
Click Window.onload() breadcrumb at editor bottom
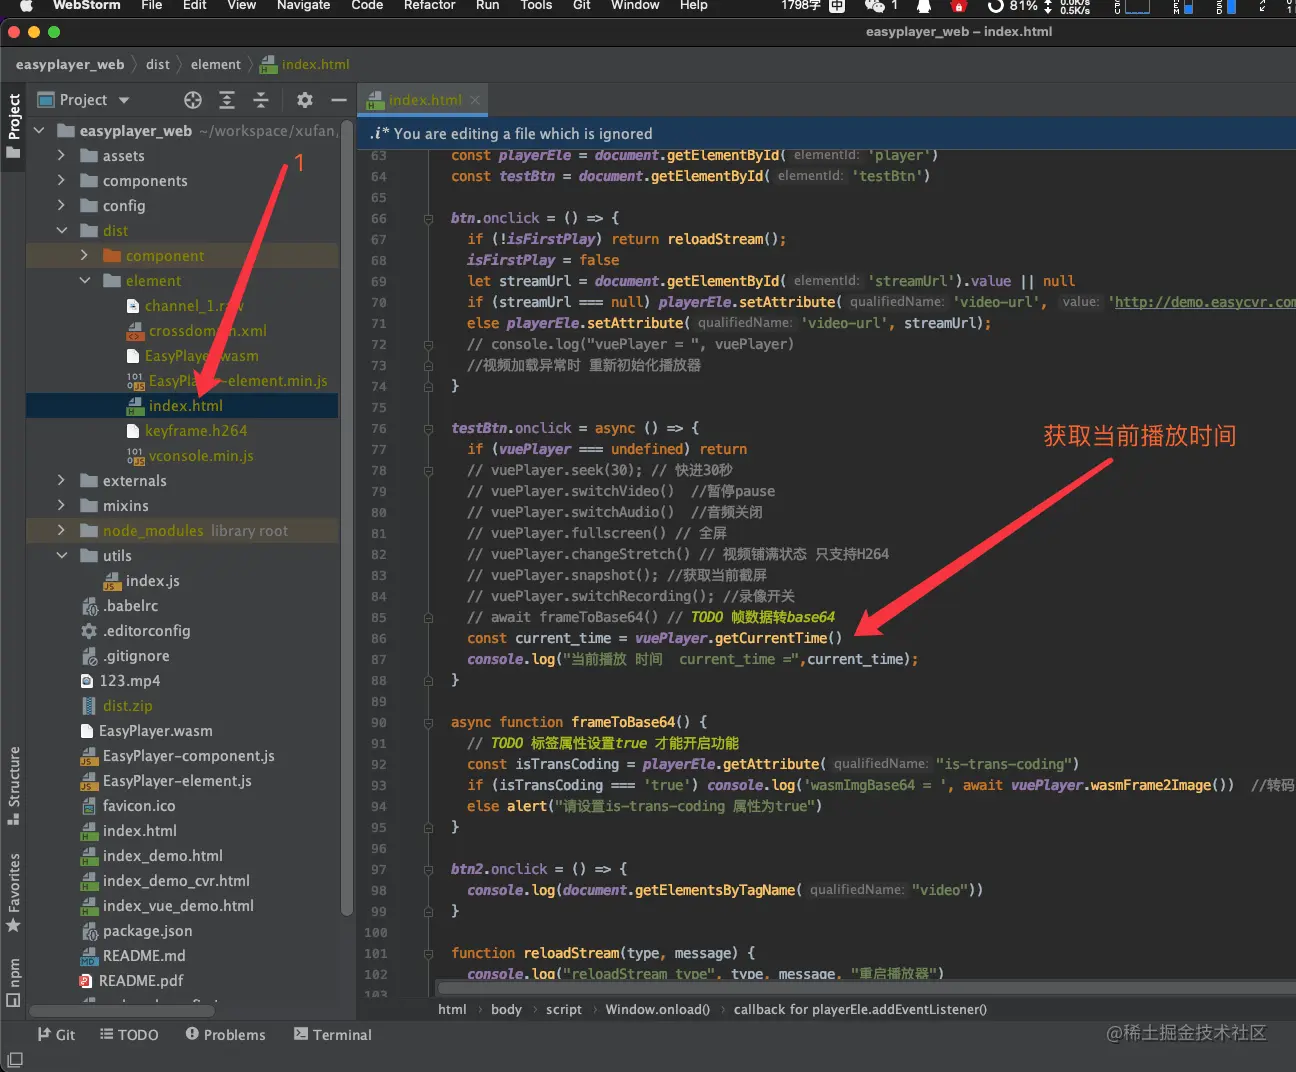pos(658,1010)
